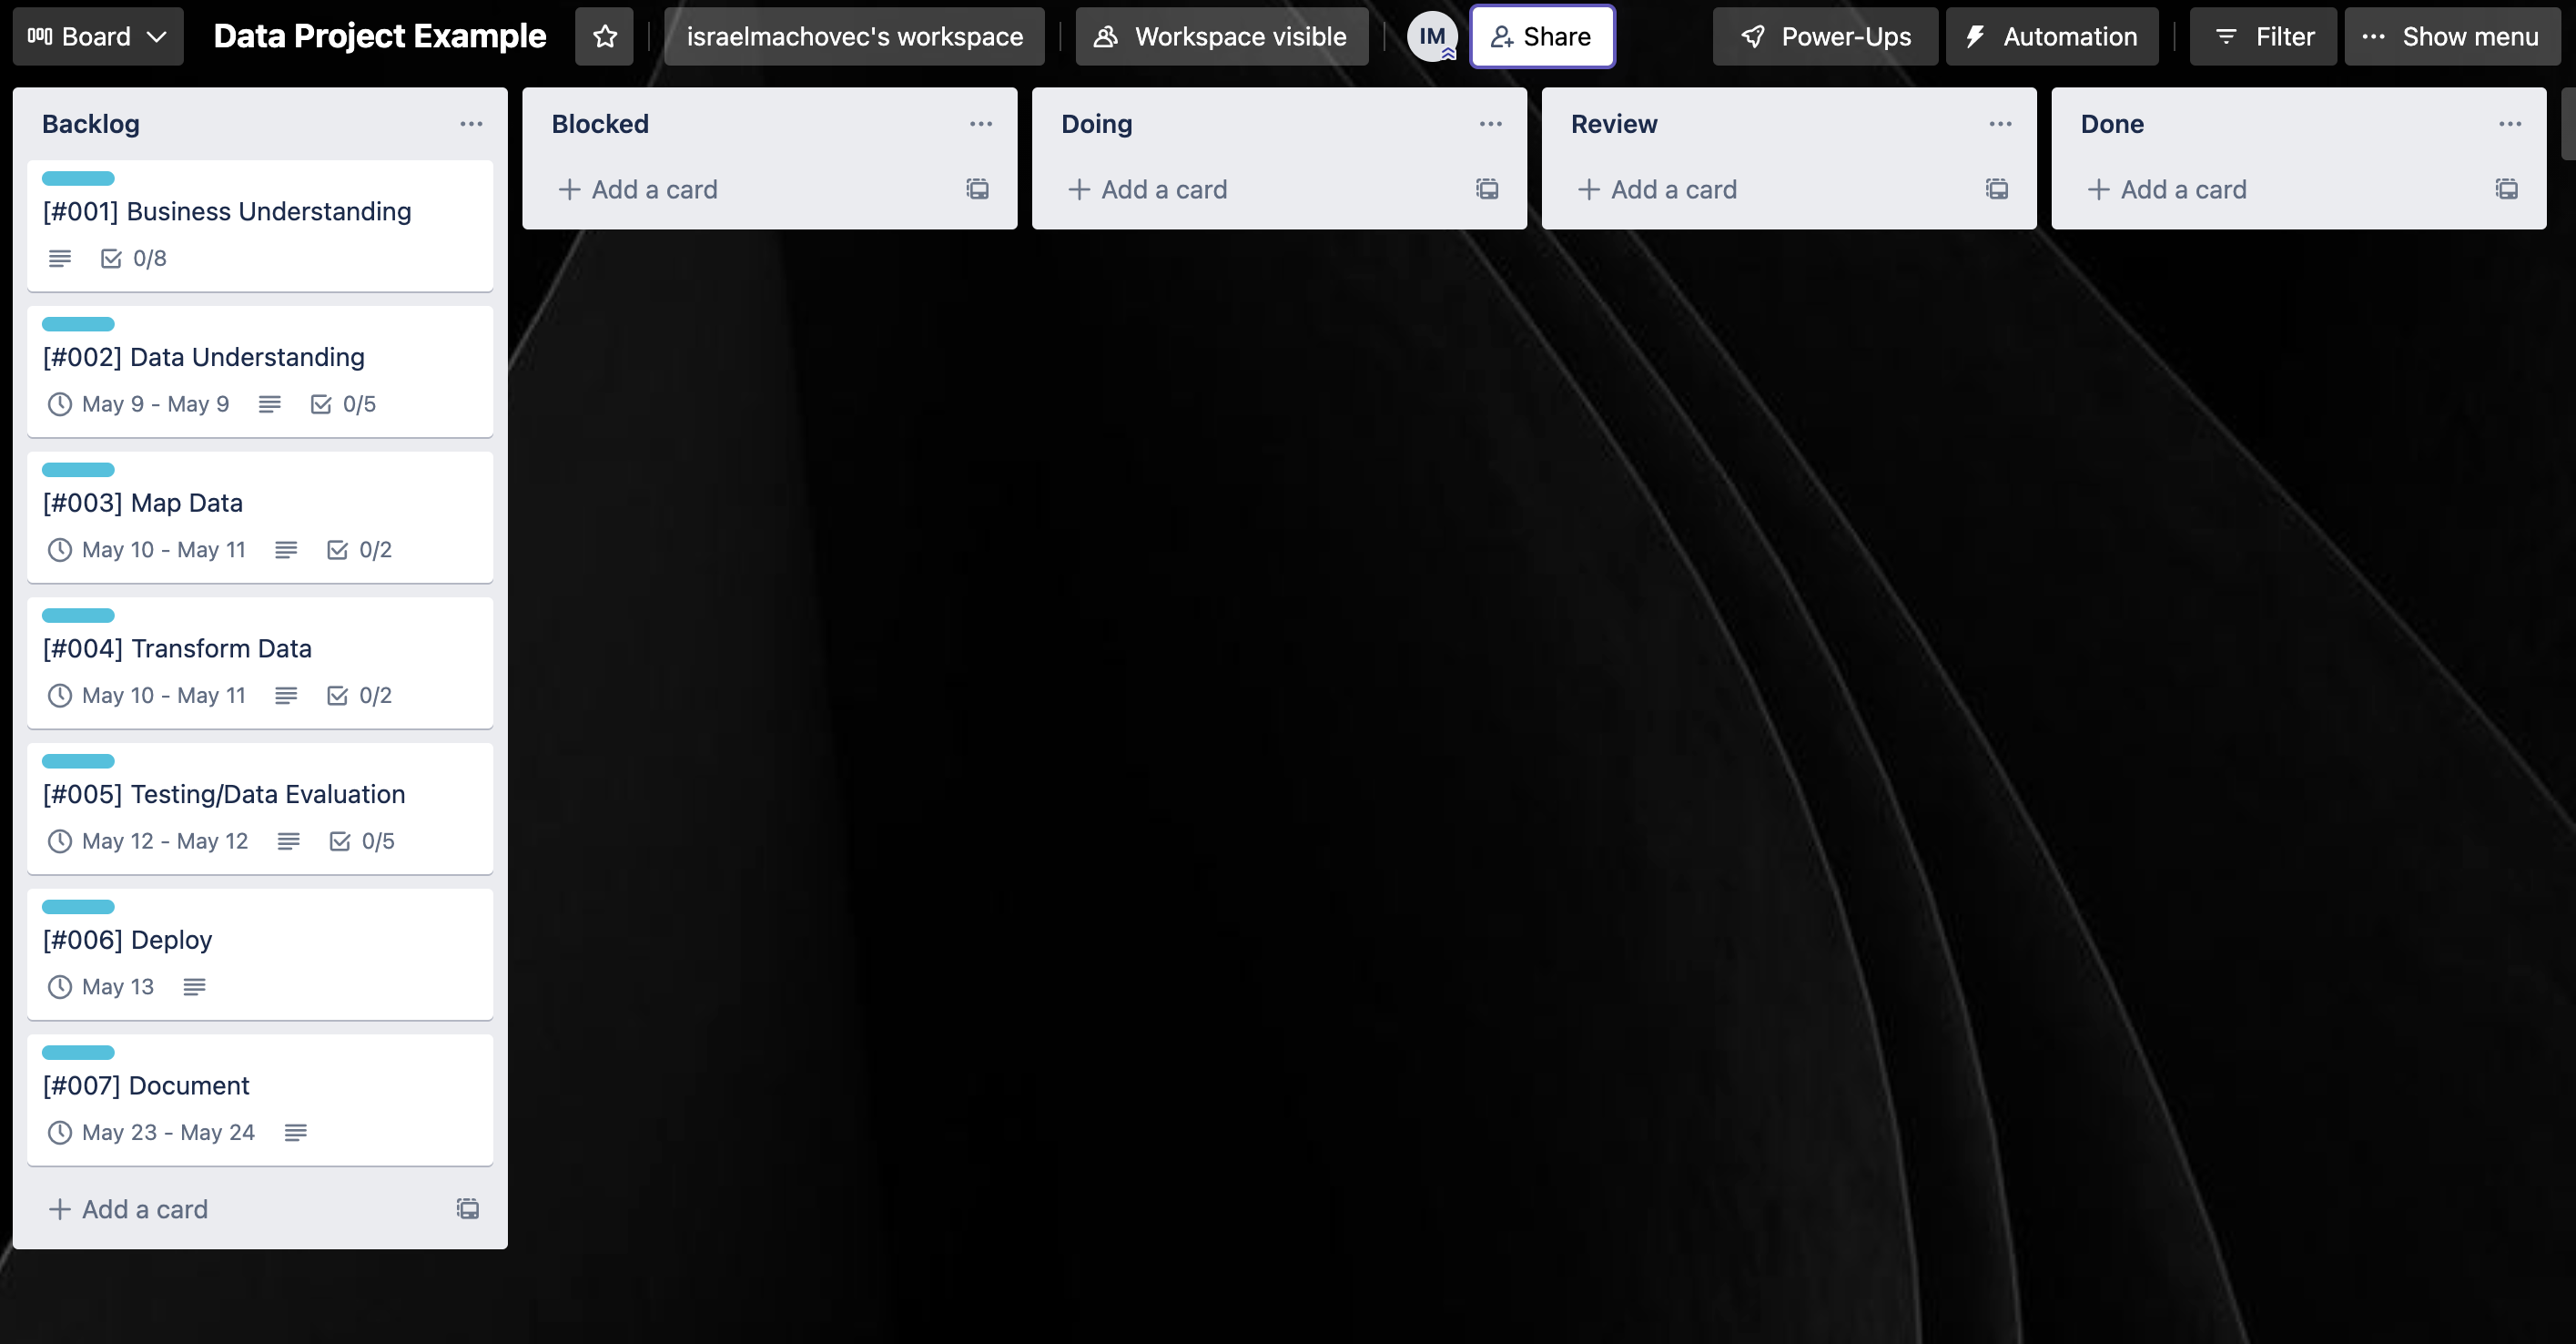Create from template in Blocked list
Viewport: 2576px width, 1344px height.
pos(978,189)
